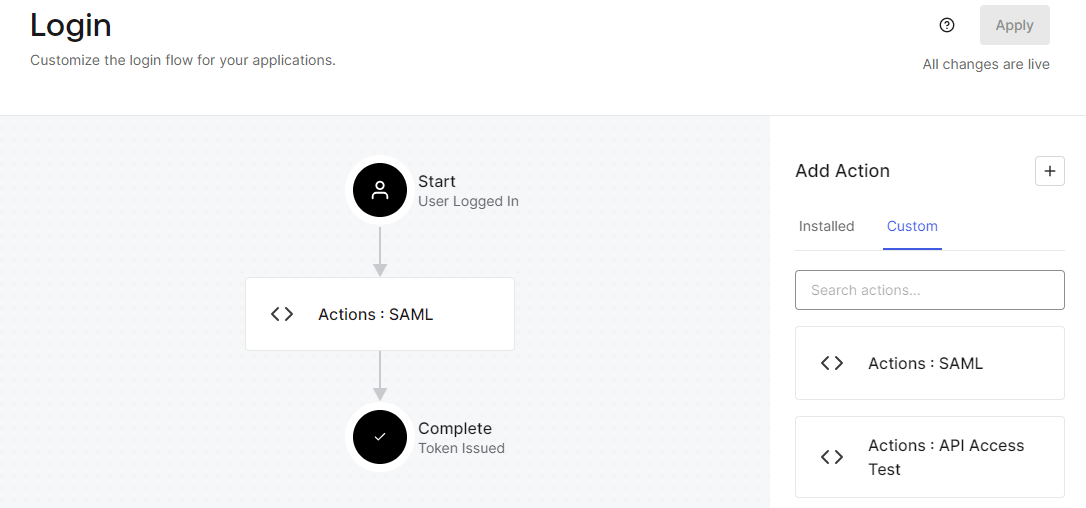
Task: Focus the Search actions field
Action: pyautogui.click(x=929, y=290)
